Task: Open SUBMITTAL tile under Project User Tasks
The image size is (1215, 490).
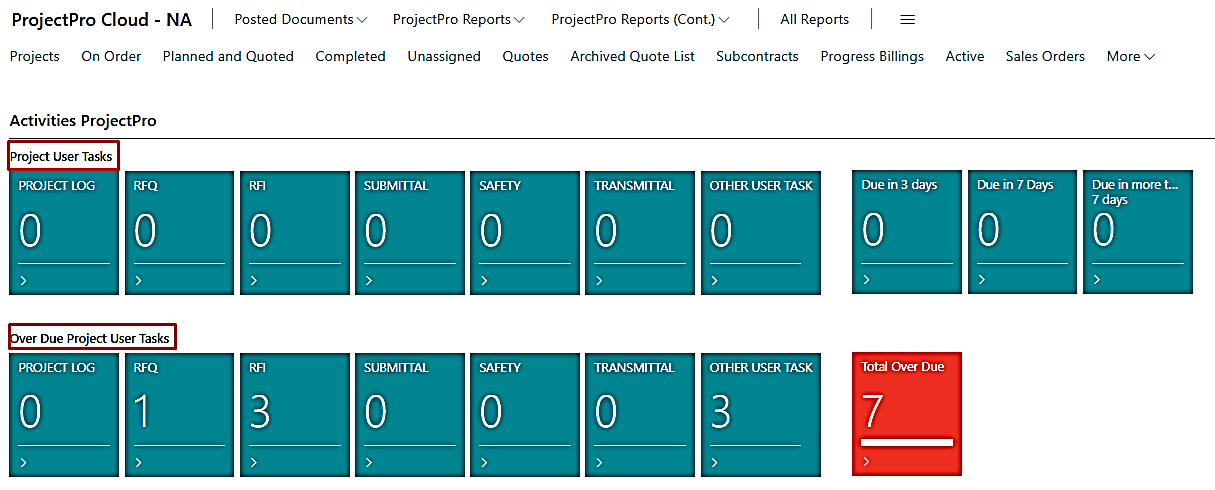Action: pos(410,233)
